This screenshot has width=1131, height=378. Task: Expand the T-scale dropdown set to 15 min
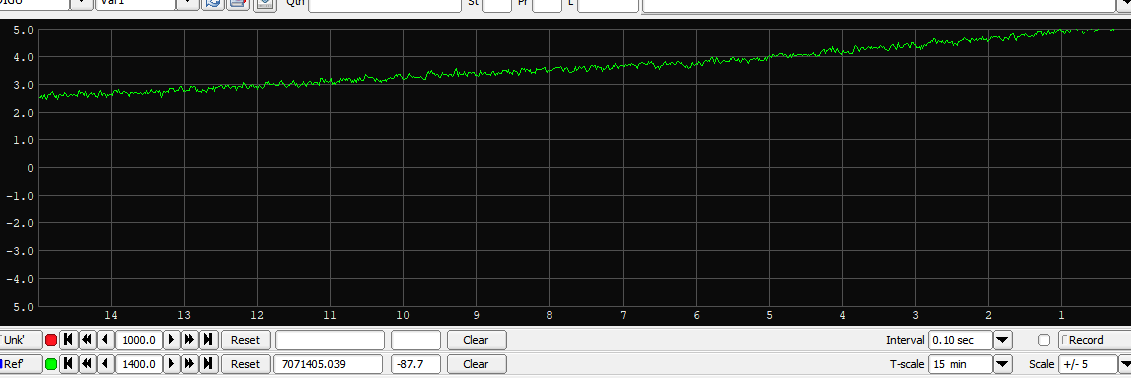click(1003, 364)
